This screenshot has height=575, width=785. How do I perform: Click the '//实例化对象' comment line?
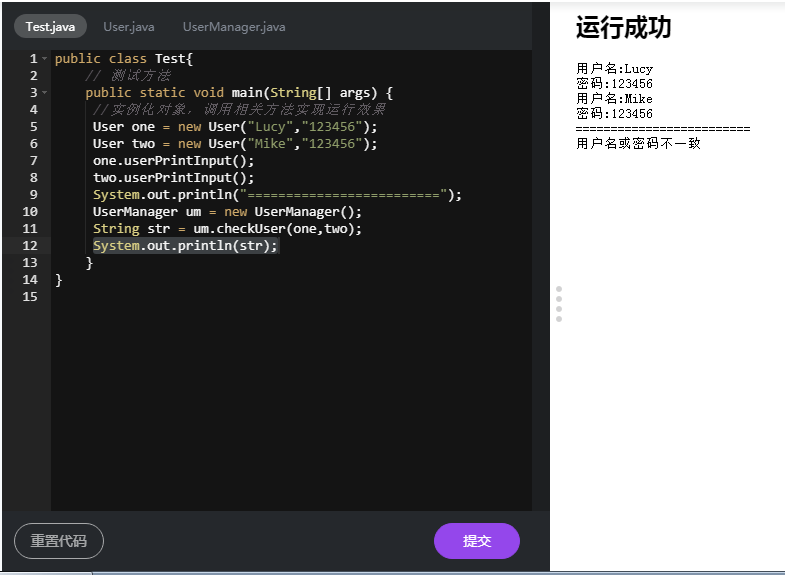[x=239, y=110]
